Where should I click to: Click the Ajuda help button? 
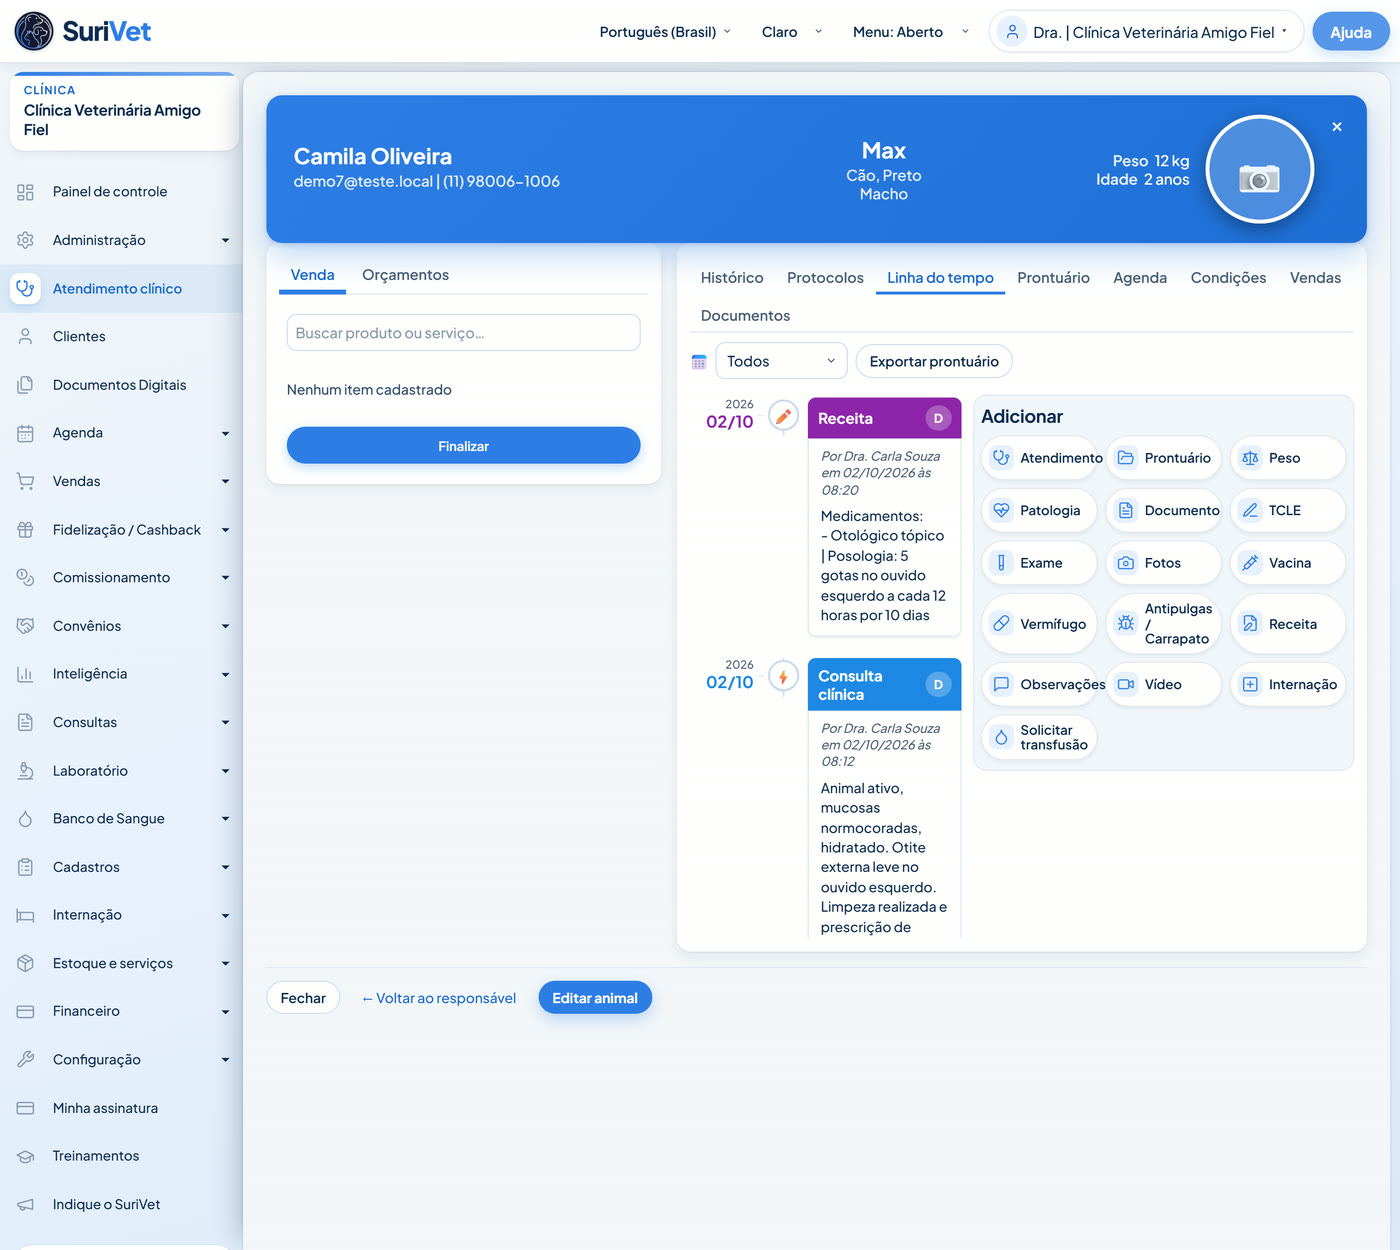tap(1350, 32)
